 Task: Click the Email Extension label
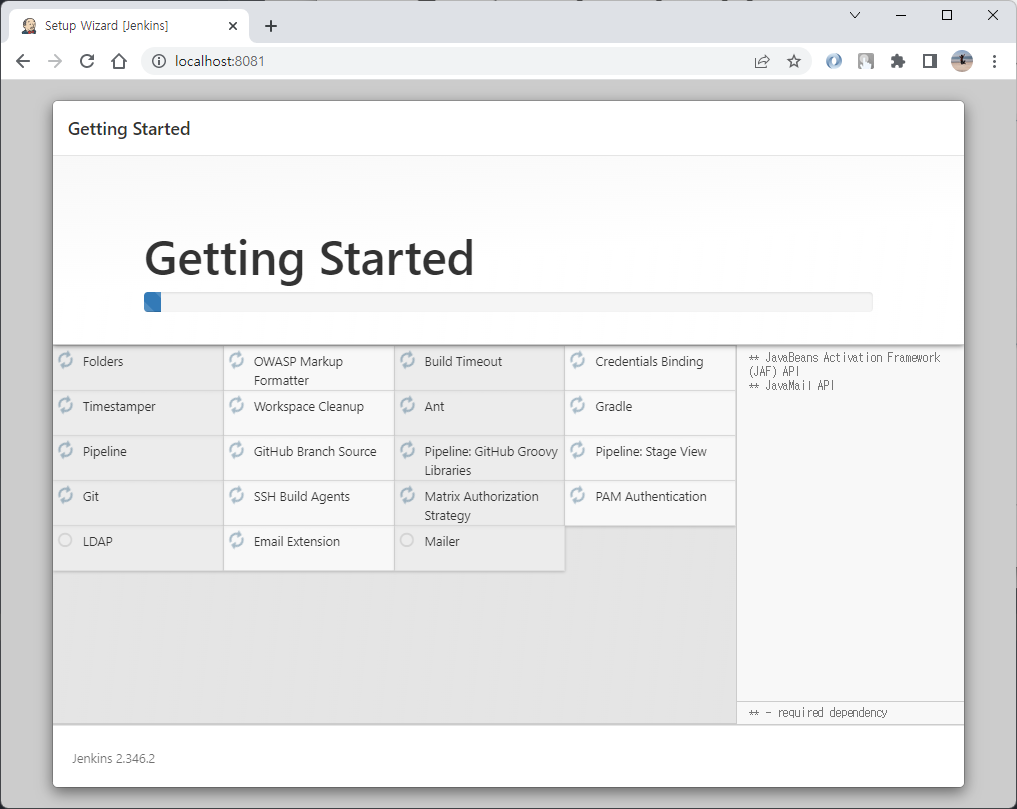(297, 542)
